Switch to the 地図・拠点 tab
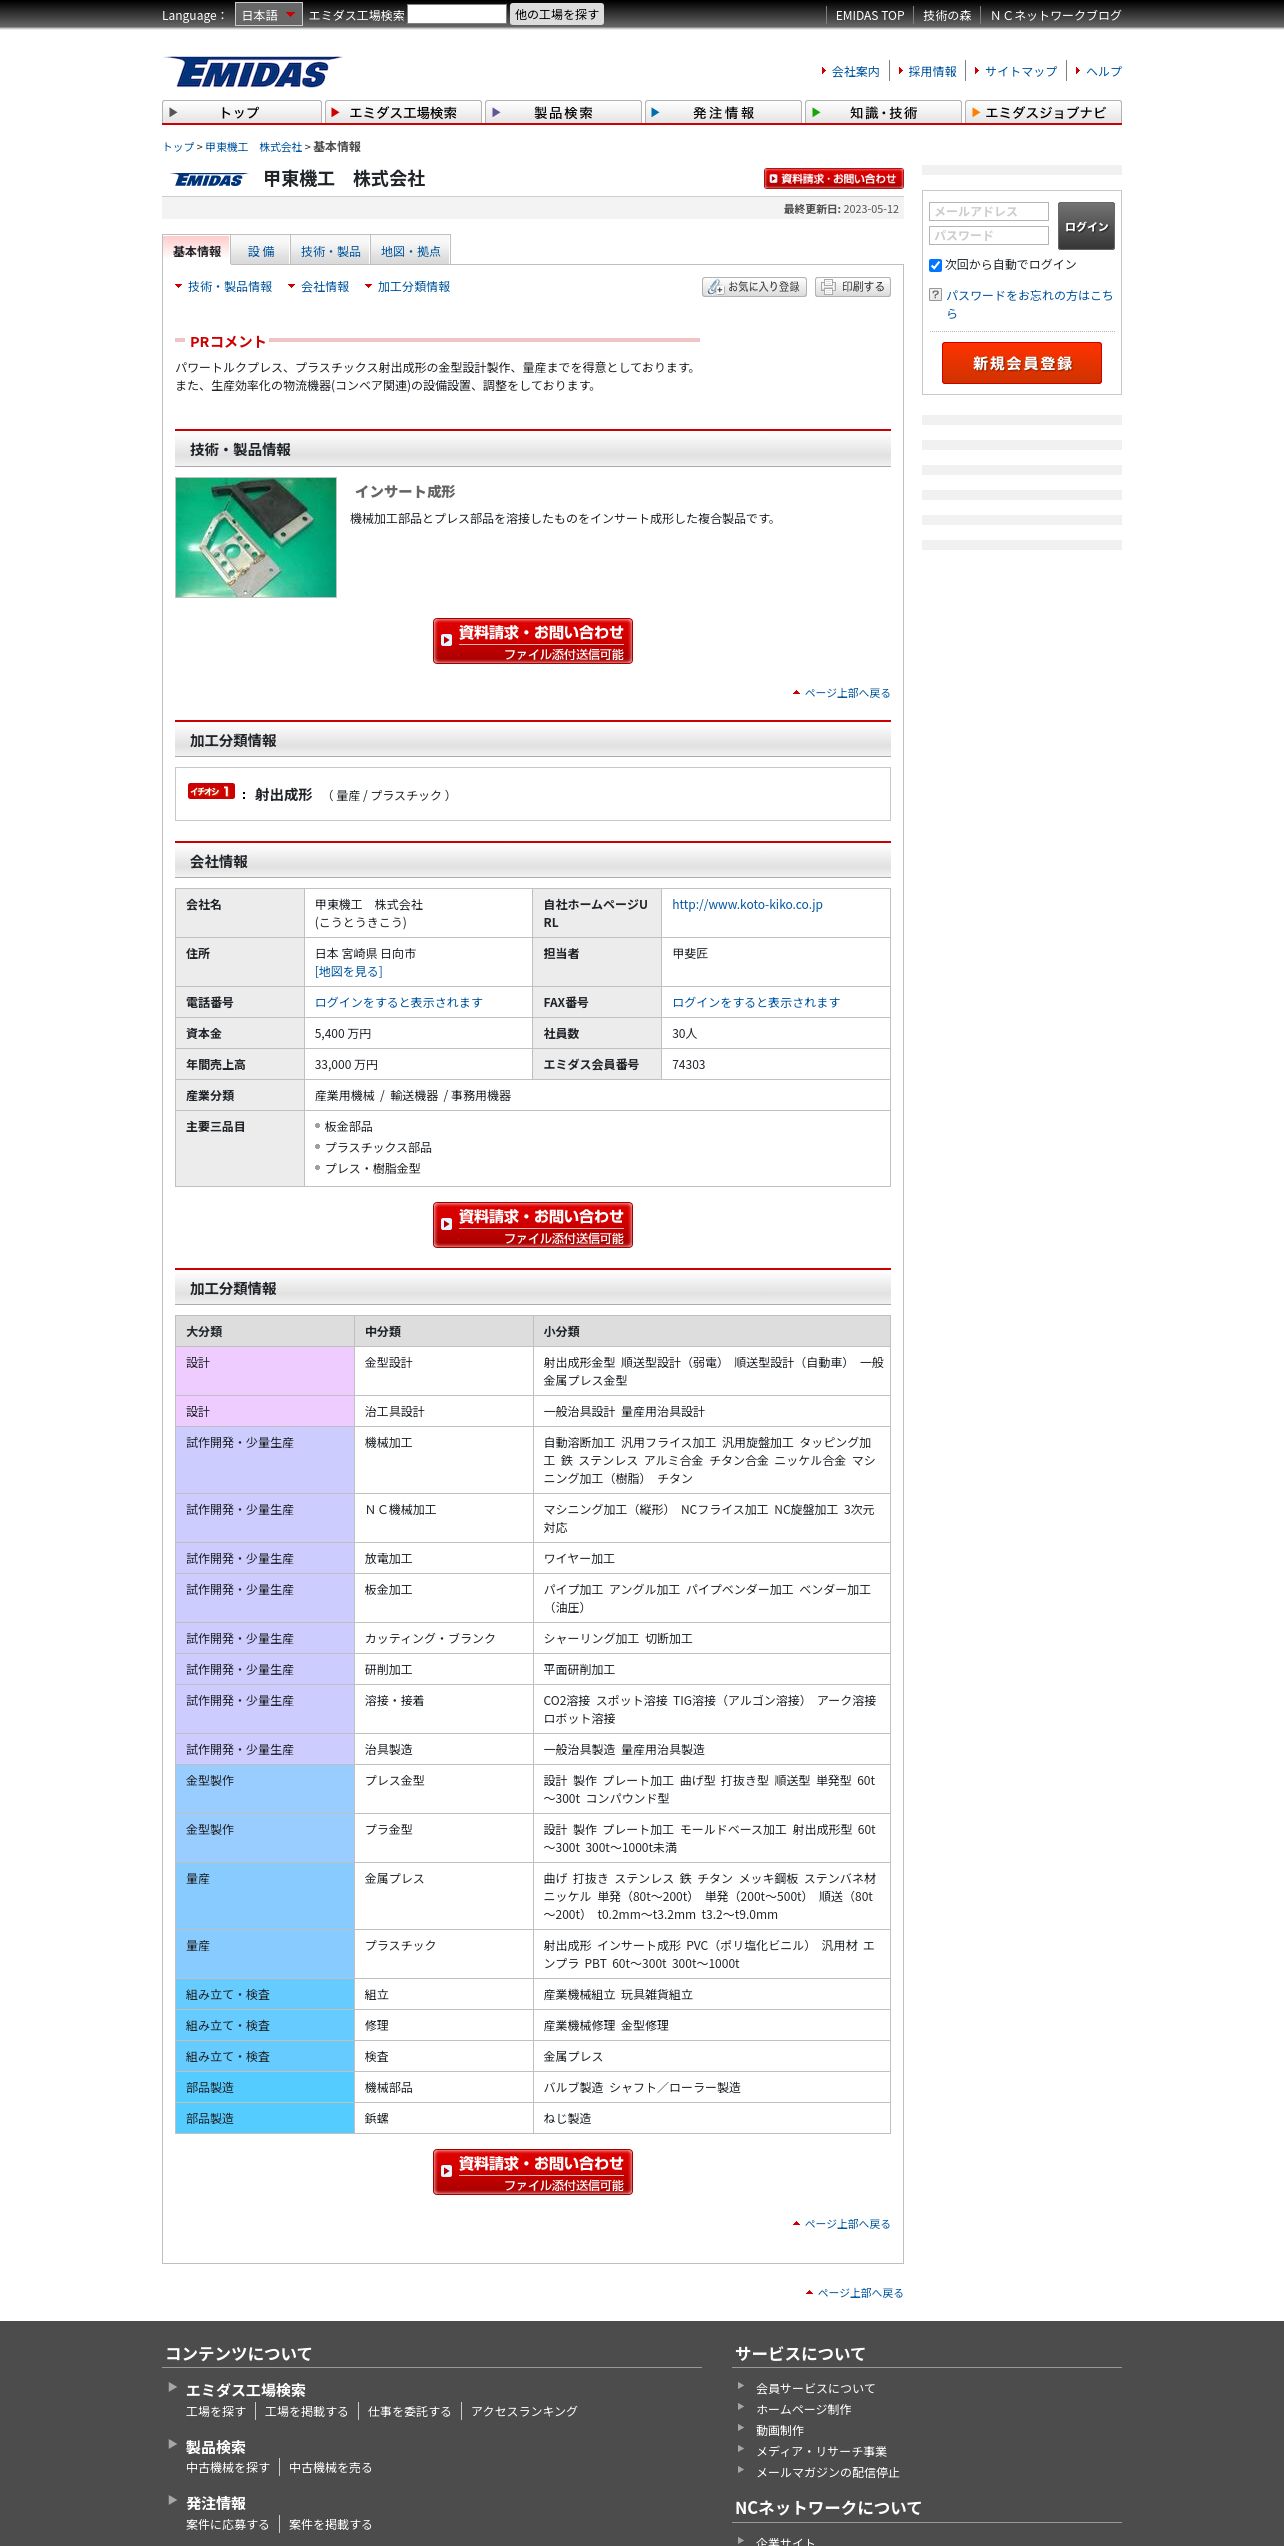The image size is (1284, 2546). pyautogui.click(x=410, y=251)
